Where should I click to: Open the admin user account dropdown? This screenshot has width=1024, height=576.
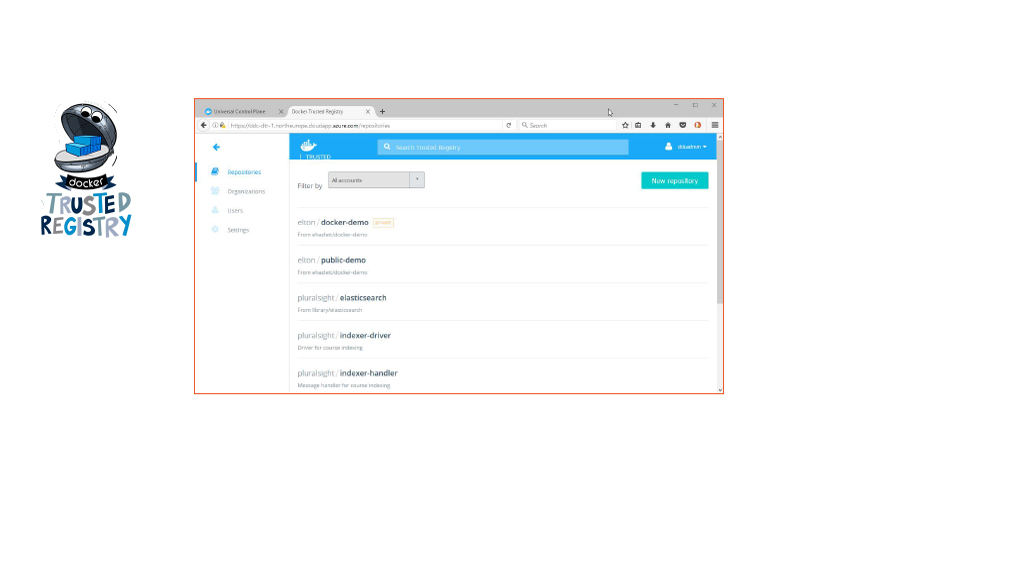pos(686,147)
